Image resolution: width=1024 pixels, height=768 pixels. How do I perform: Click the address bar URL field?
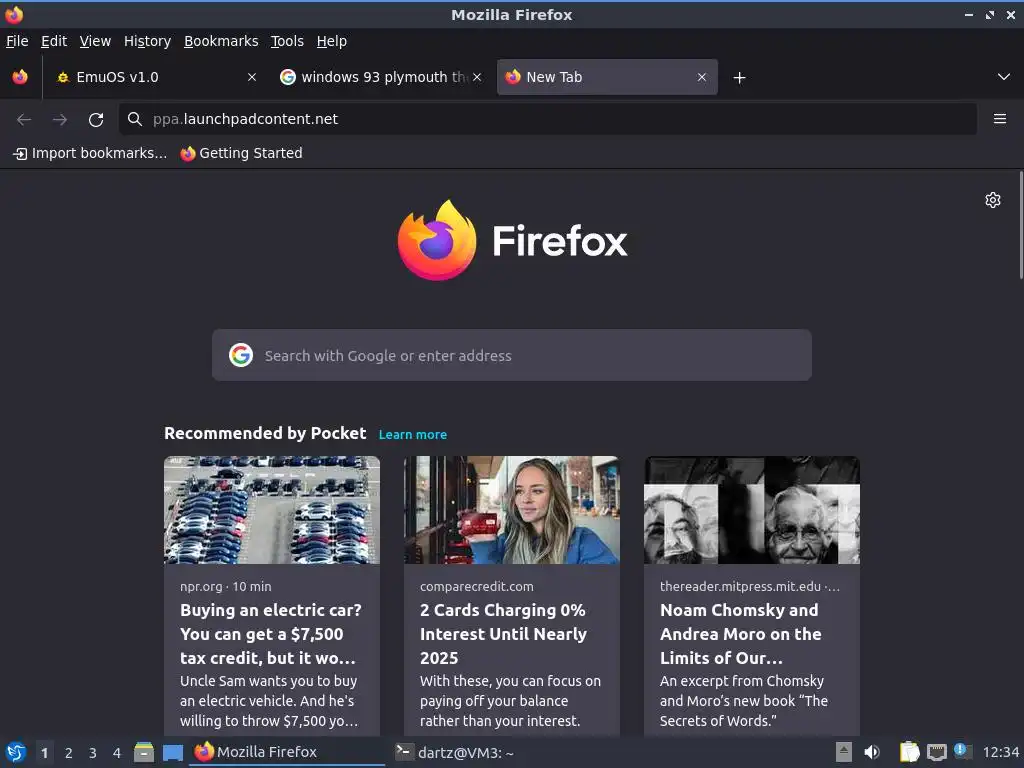pyautogui.click(x=548, y=119)
